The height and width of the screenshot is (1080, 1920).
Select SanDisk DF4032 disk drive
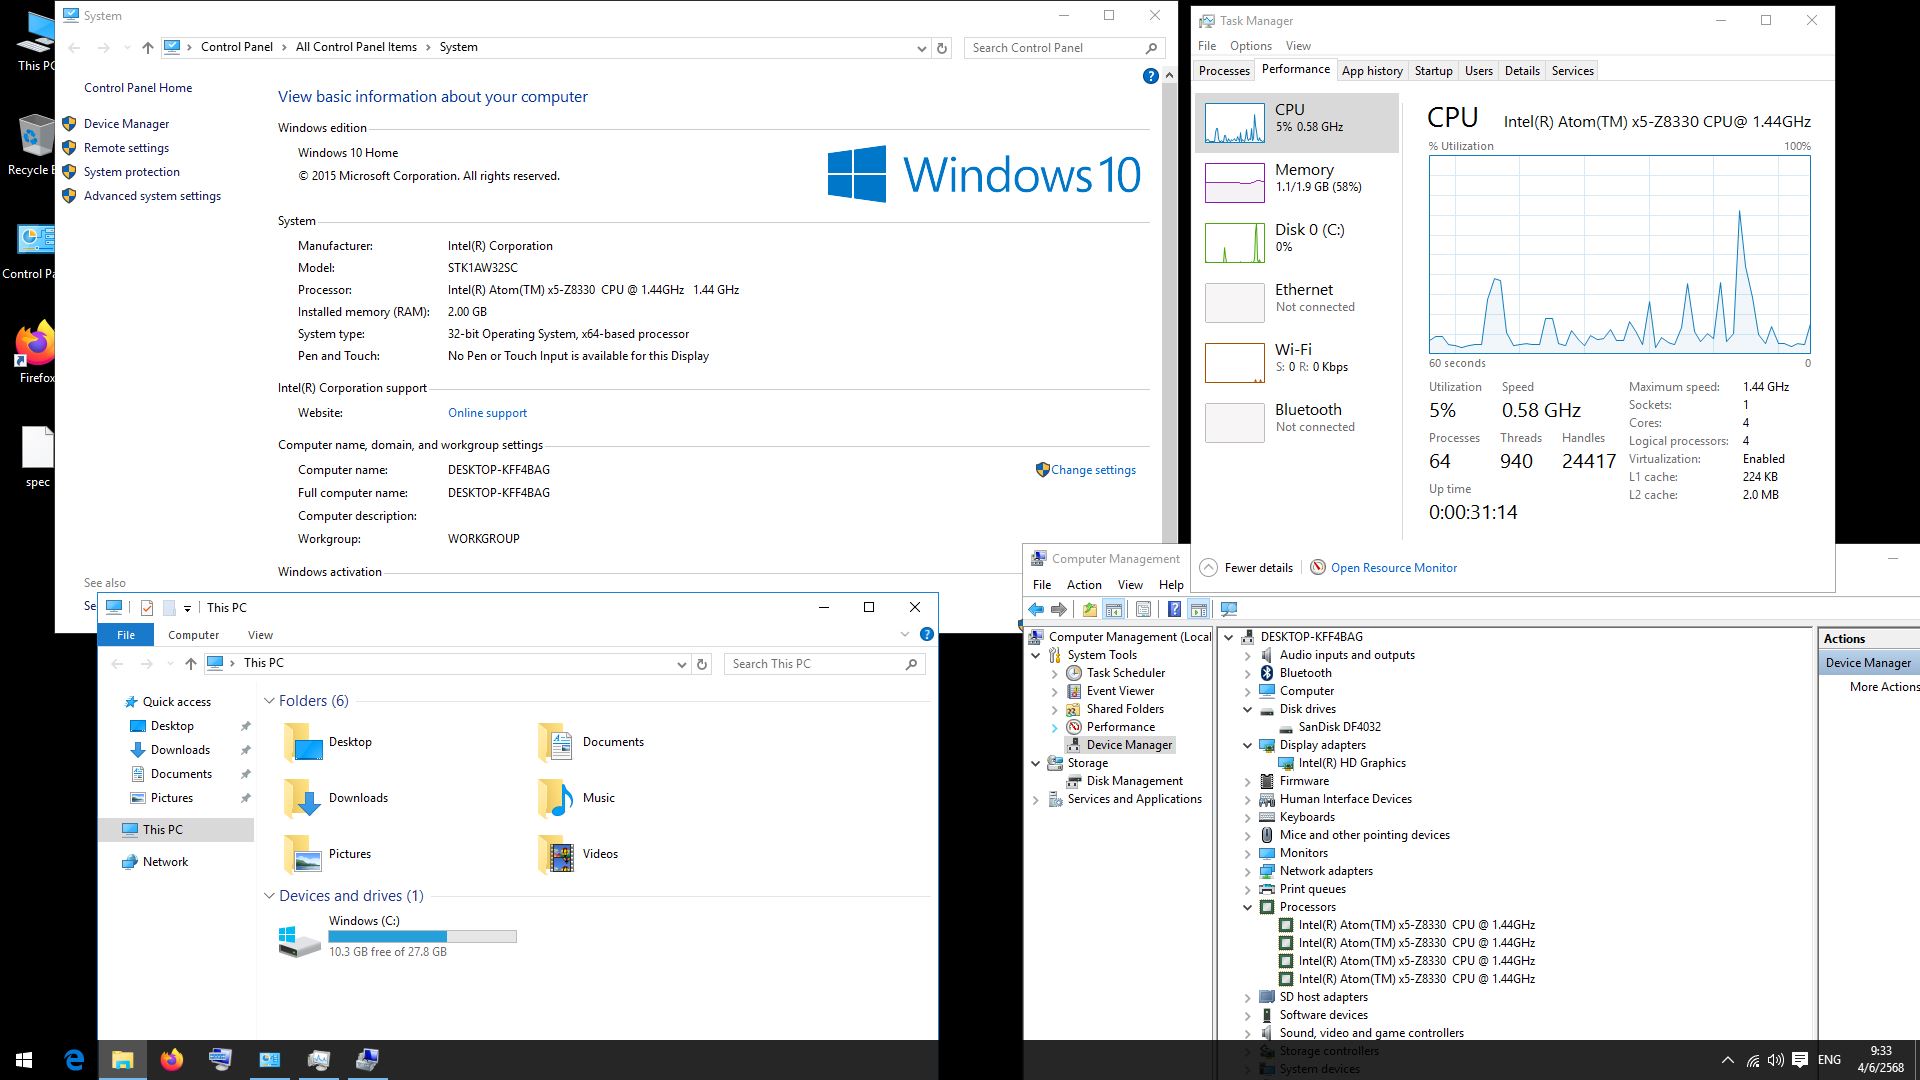[1339, 727]
